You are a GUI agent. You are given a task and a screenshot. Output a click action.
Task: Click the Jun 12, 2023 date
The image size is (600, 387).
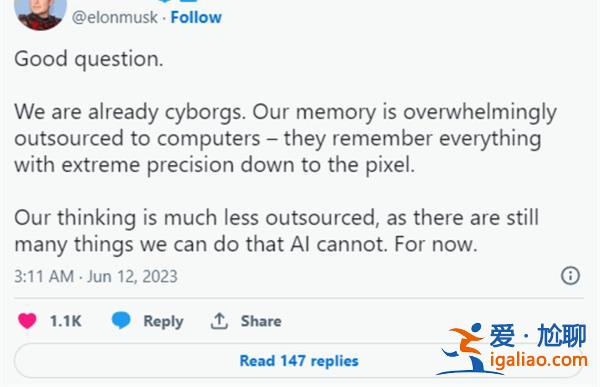point(132,276)
